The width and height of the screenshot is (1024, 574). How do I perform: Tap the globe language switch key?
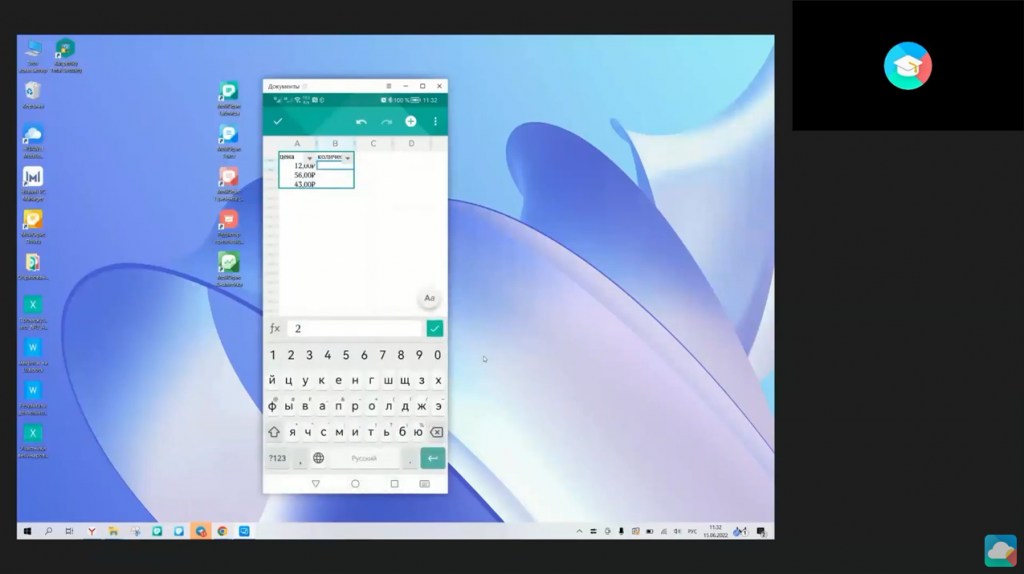[x=319, y=458]
